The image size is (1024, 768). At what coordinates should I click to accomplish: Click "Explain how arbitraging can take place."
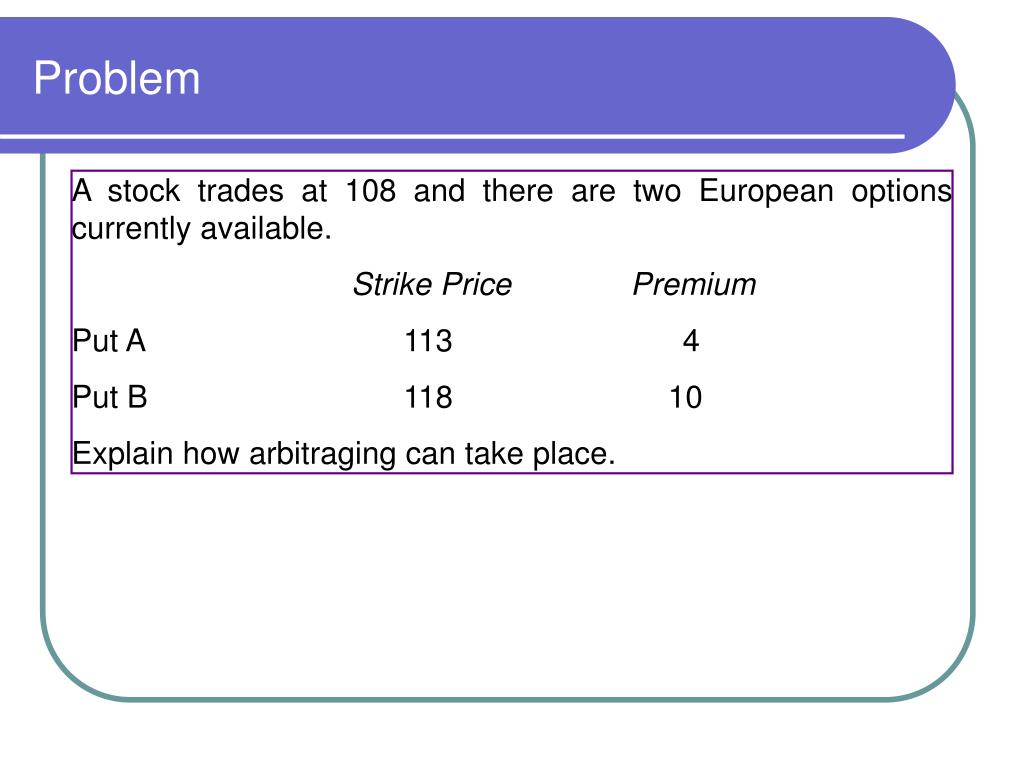(x=344, y=454)
